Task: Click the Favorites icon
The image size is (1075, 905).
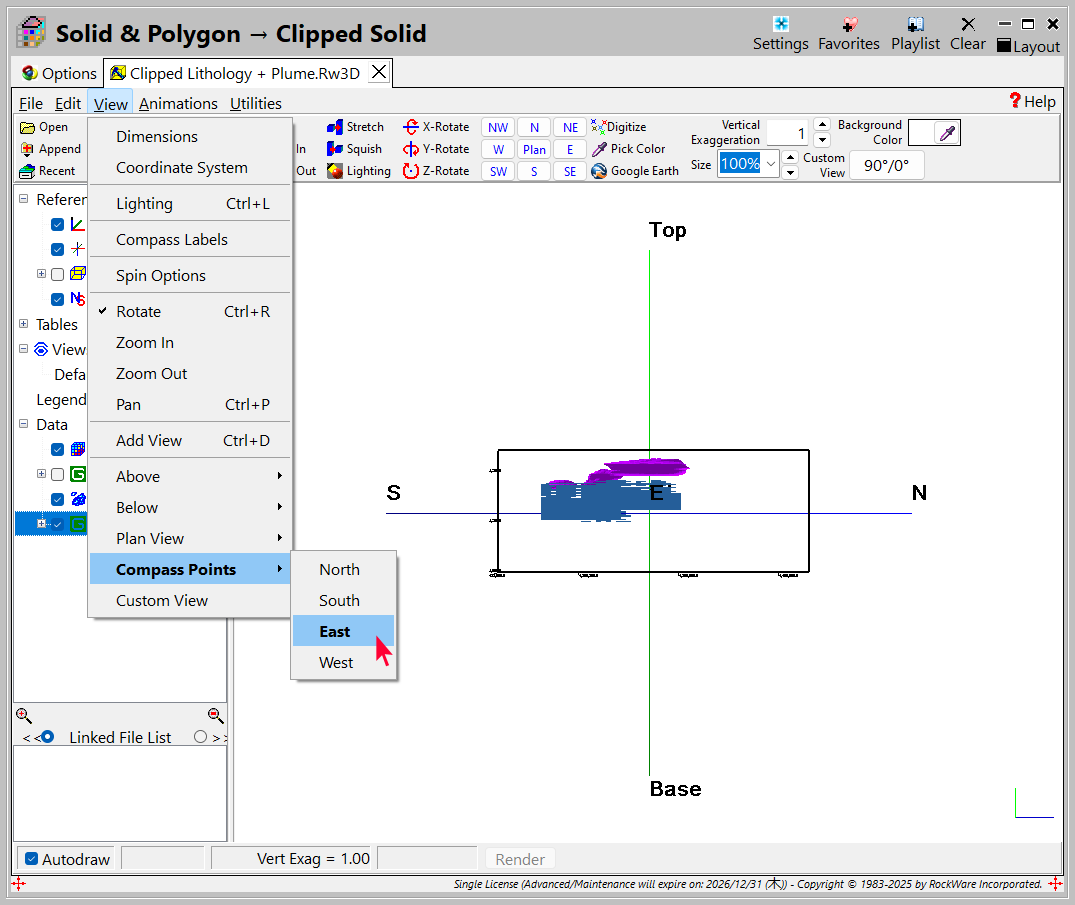Action: pyautogui.click(x=849, y=25)
